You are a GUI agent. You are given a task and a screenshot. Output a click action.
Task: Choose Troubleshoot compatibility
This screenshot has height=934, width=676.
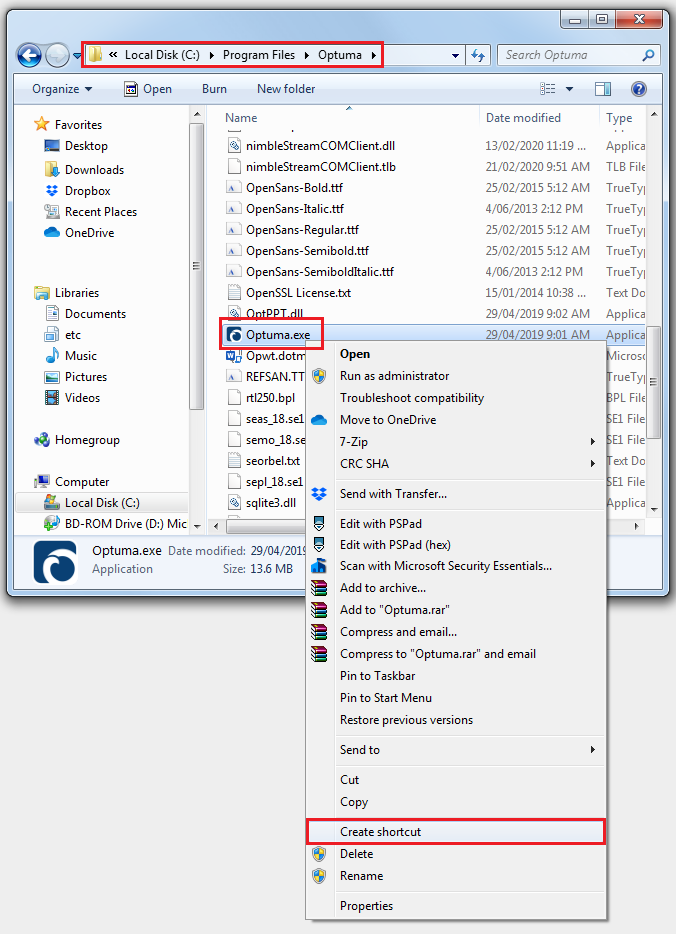[x=456, y=398]
